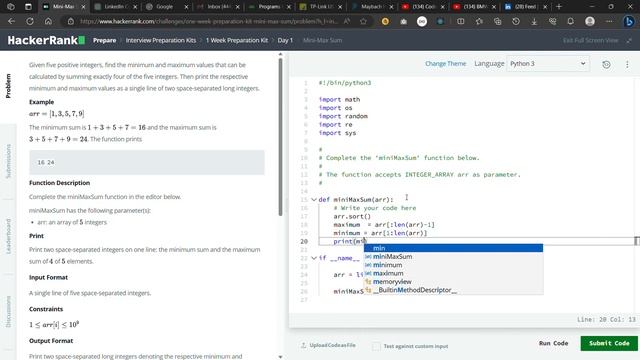The image size is (640, 360).
Task: Select the minimum autocomplete suggestion
Action: (x=453, y=265)
